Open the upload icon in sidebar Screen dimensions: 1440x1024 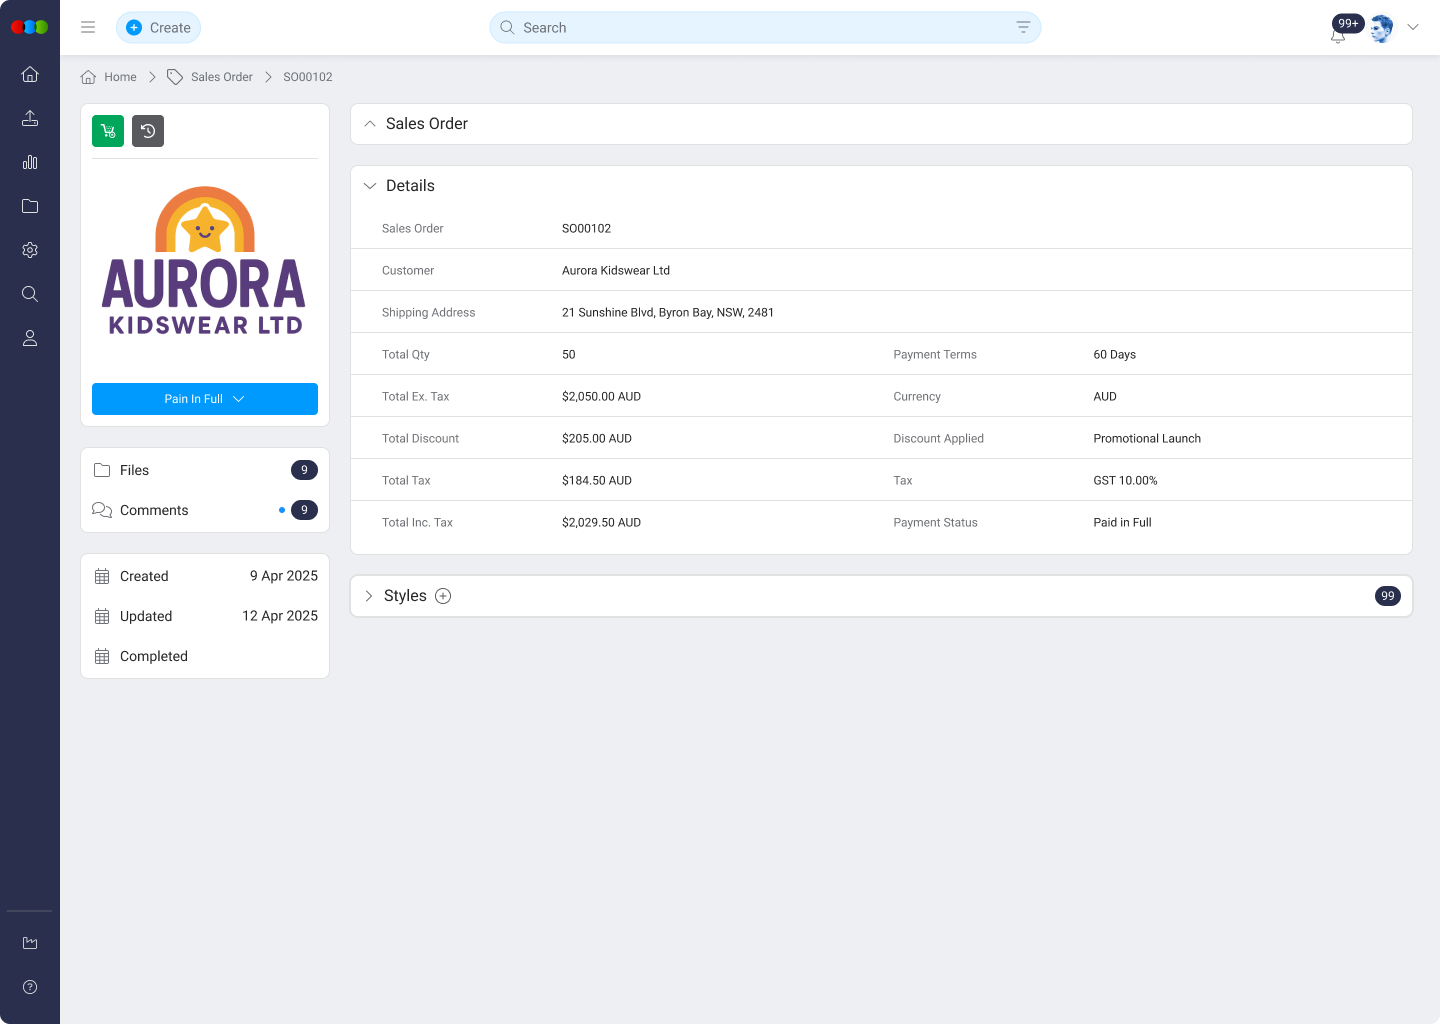click(30, 118)
